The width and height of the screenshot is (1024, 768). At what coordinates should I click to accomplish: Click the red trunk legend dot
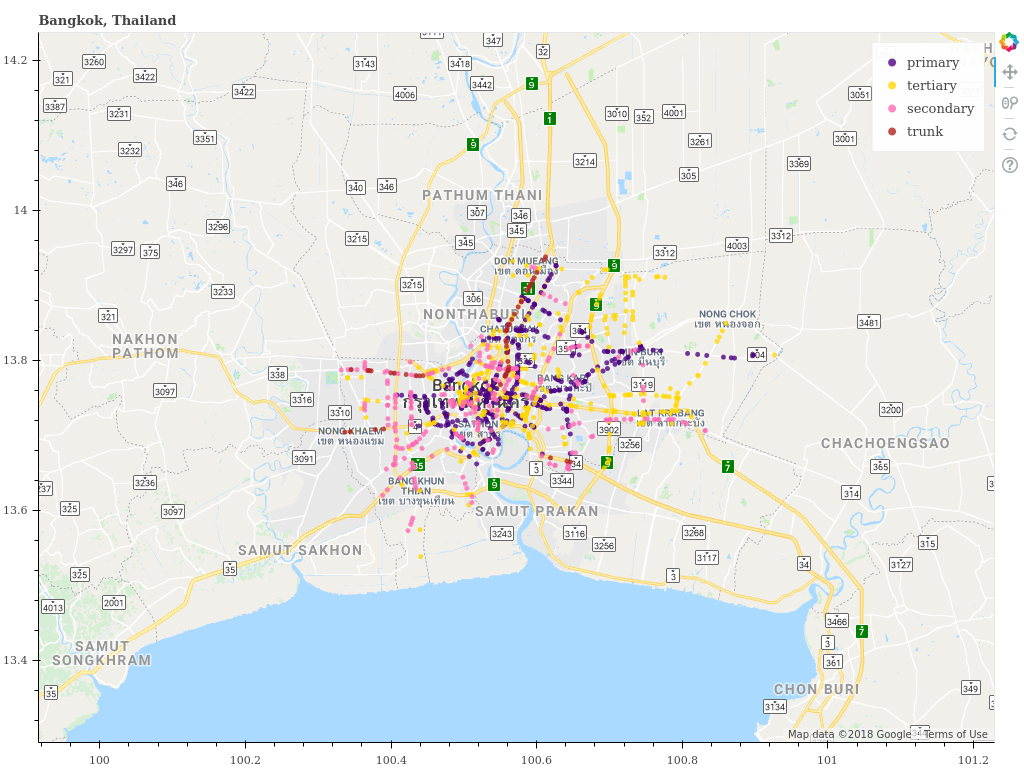(x=892, y=132)
